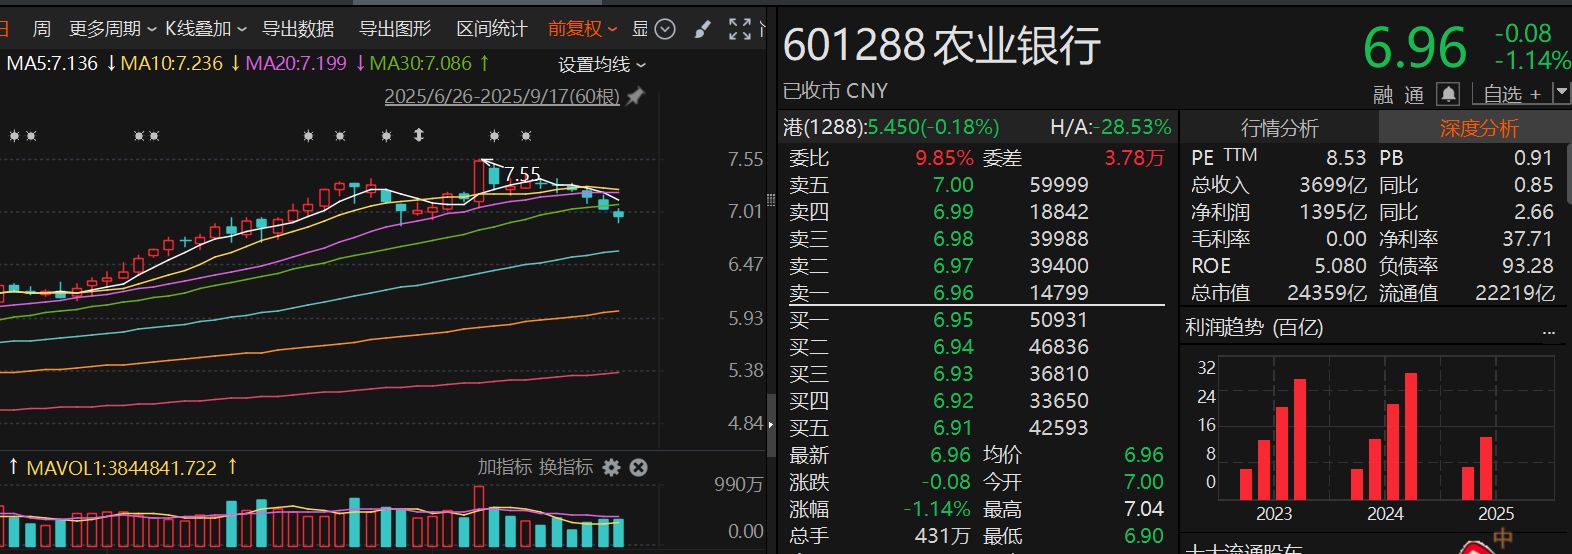Click the 2023 profit bar group
The width and height of the screenshot is (1572, 554).
[x=1273, y=439]
